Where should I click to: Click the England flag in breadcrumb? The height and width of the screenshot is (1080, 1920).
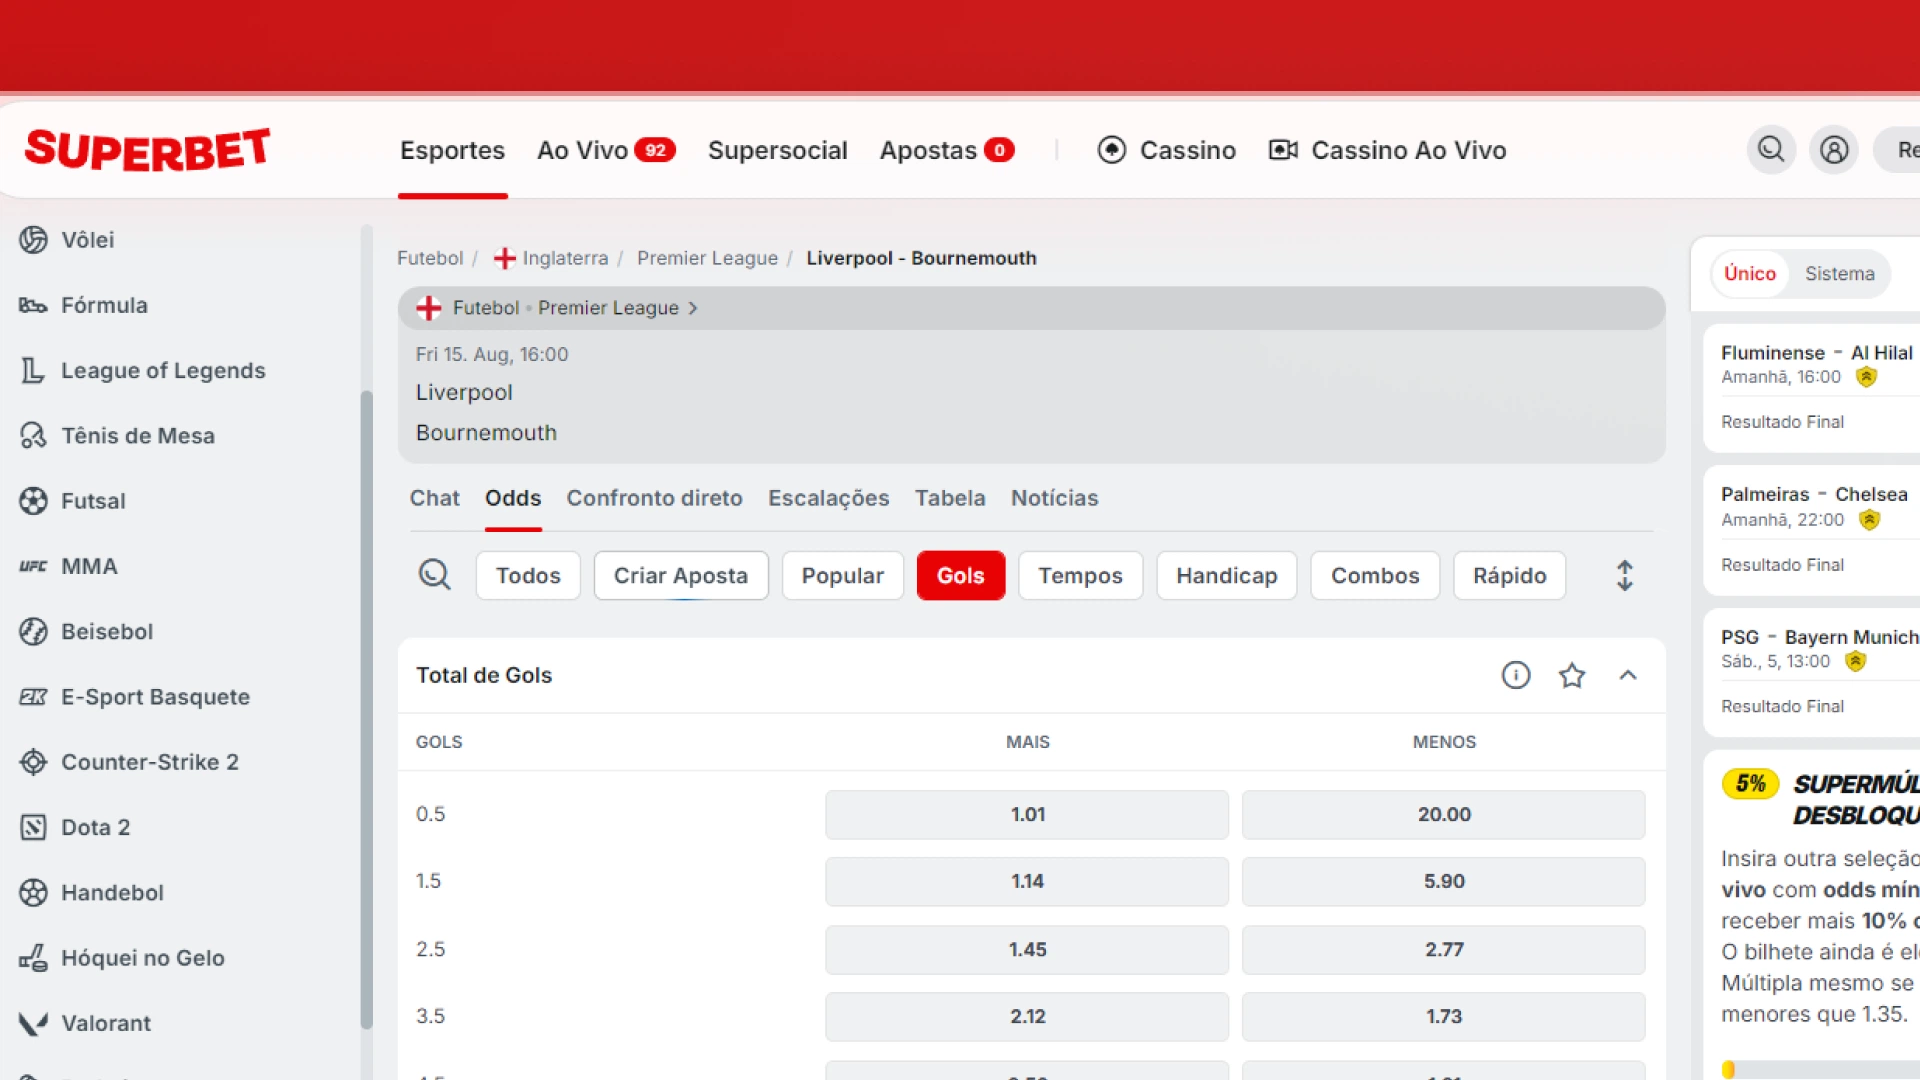pos(504,258)
